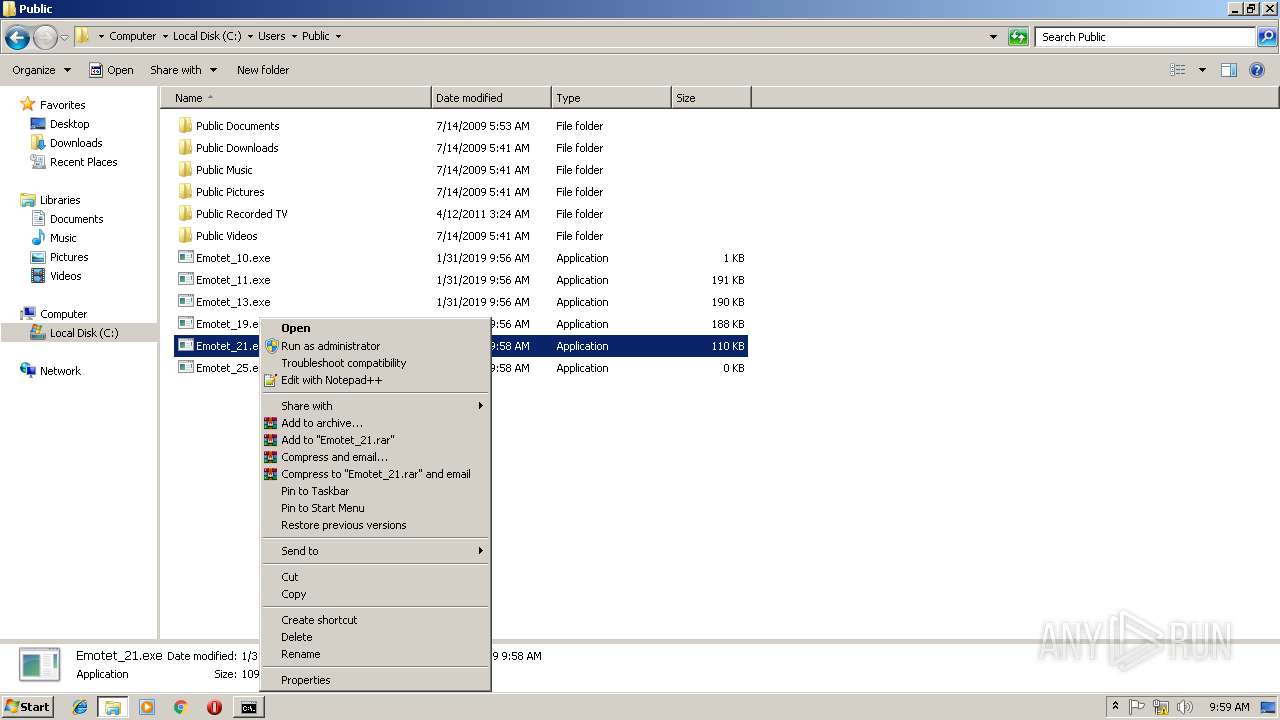Screen dimensions: 1280x720
Task: Expand the arrow after Computer in breadcrumb
Action: 164,36
